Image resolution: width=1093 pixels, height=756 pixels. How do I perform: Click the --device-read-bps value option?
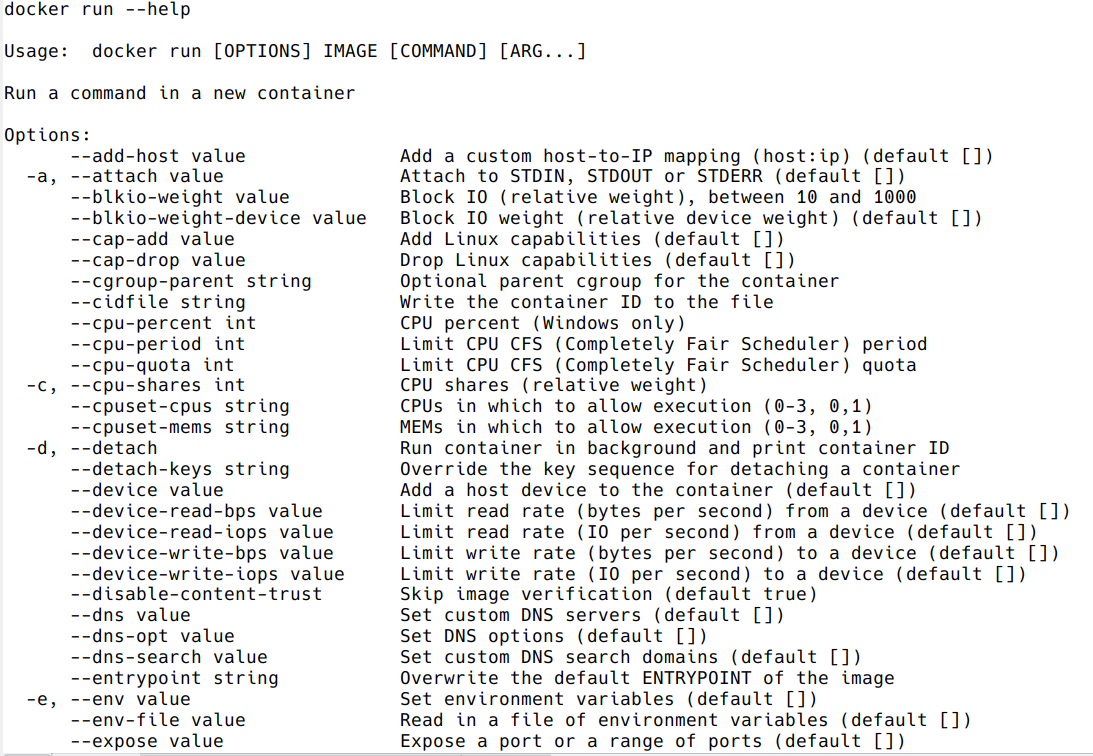[x=196, y=511]
